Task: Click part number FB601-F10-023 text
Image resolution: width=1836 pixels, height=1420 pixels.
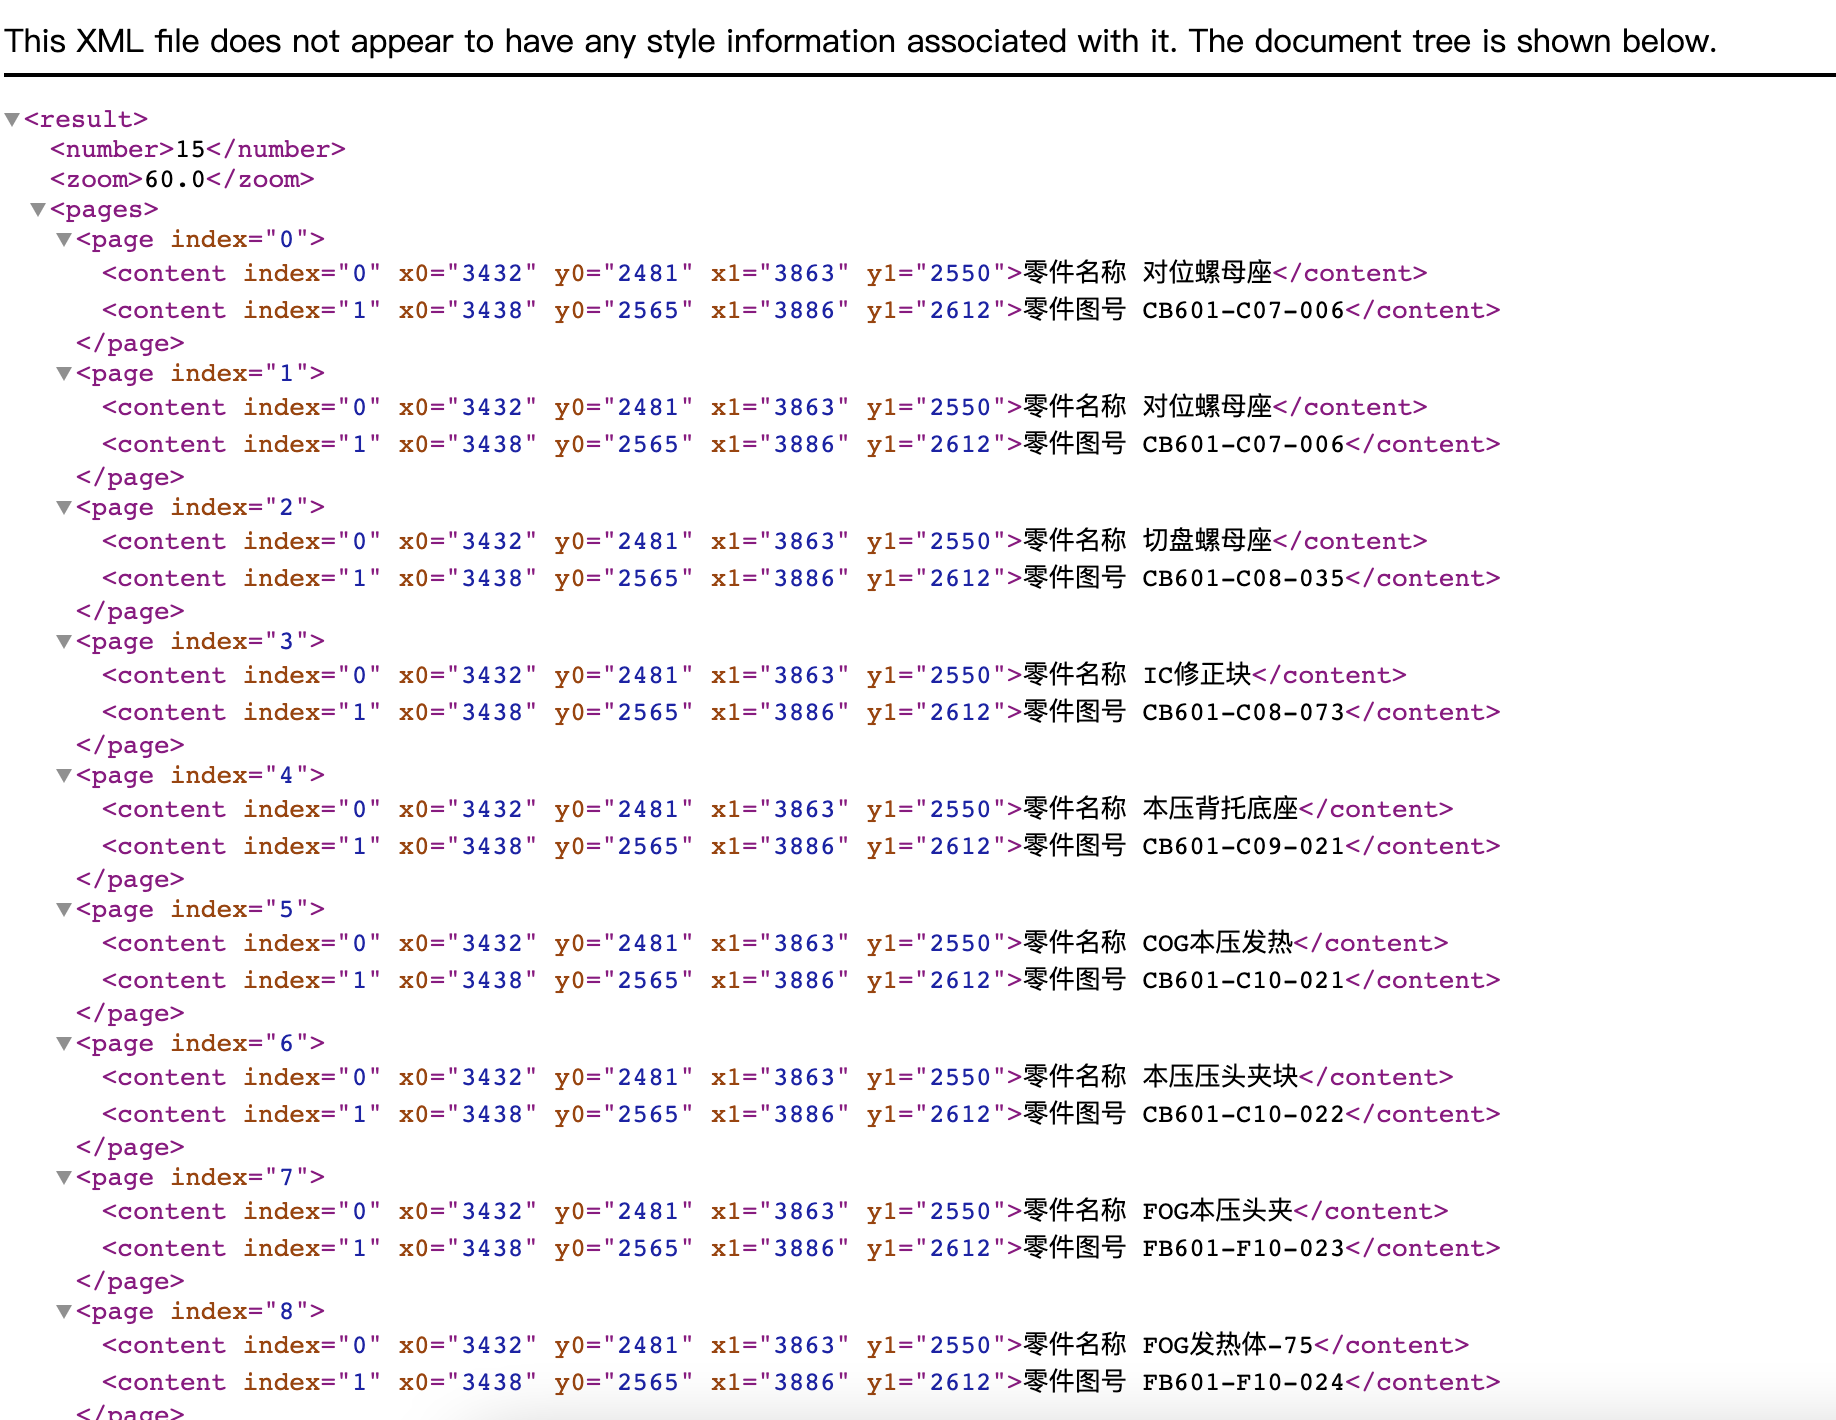Action: 1243,1249
